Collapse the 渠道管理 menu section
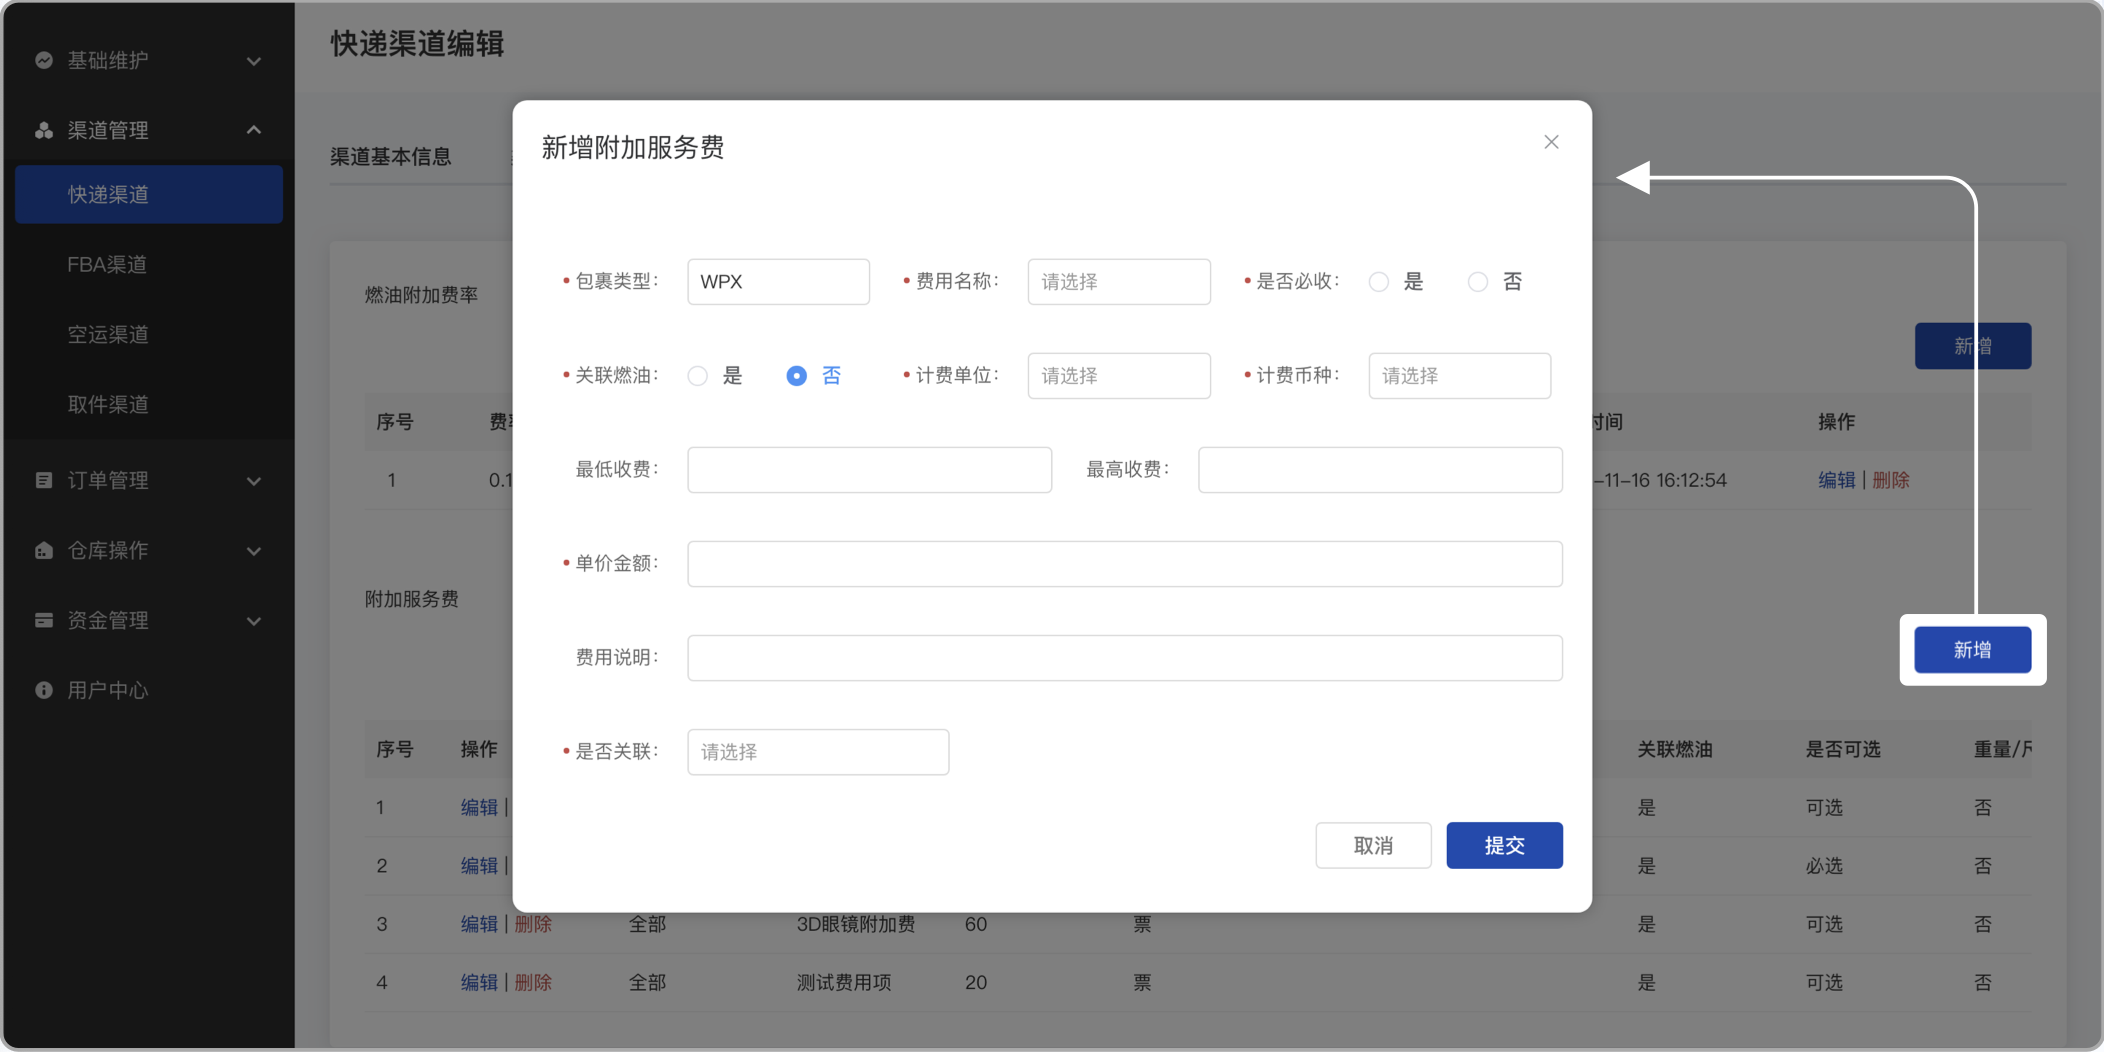Screen dimensions: 2104x1052 (255, 130)
